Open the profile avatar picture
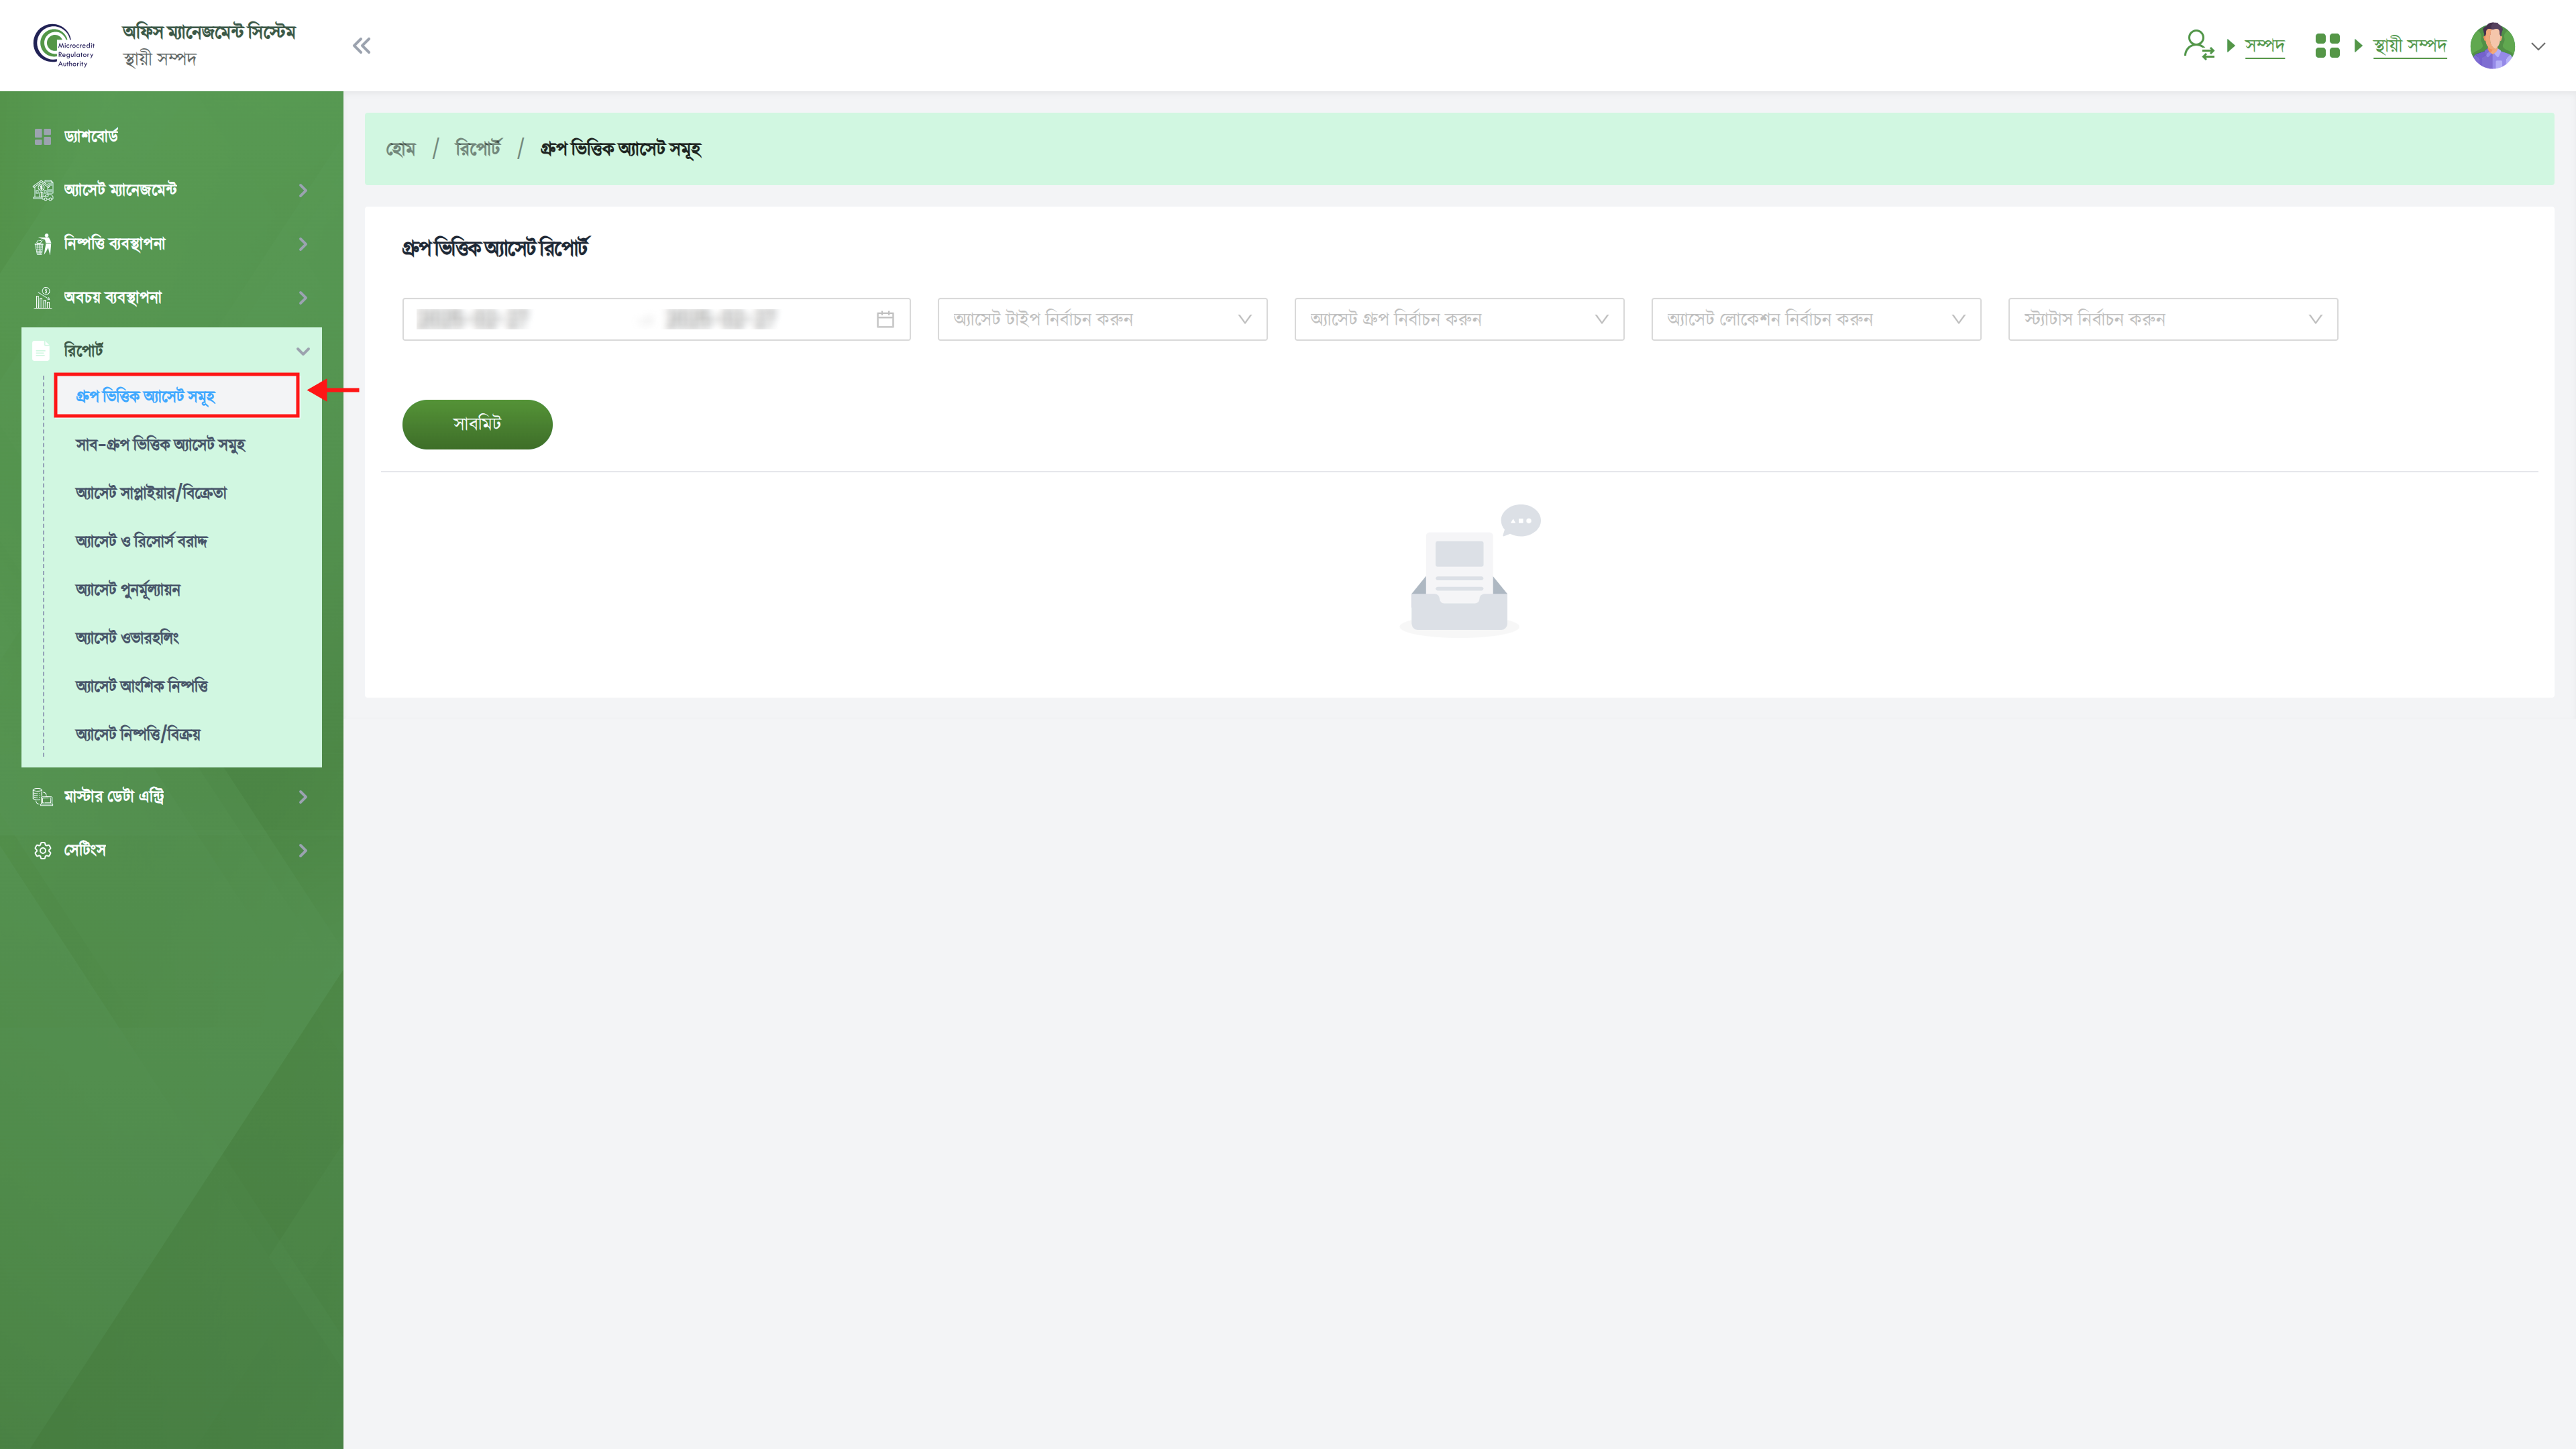The image size is (2576, 1449). click(2492, 46)
